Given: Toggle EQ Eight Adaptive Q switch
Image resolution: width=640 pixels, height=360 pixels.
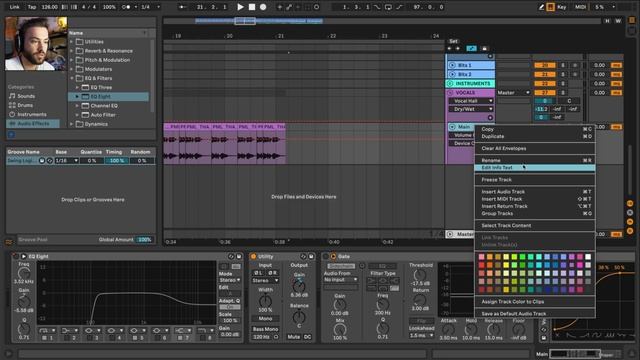Looking at the screenshot, I should click(x=230, y=307).
